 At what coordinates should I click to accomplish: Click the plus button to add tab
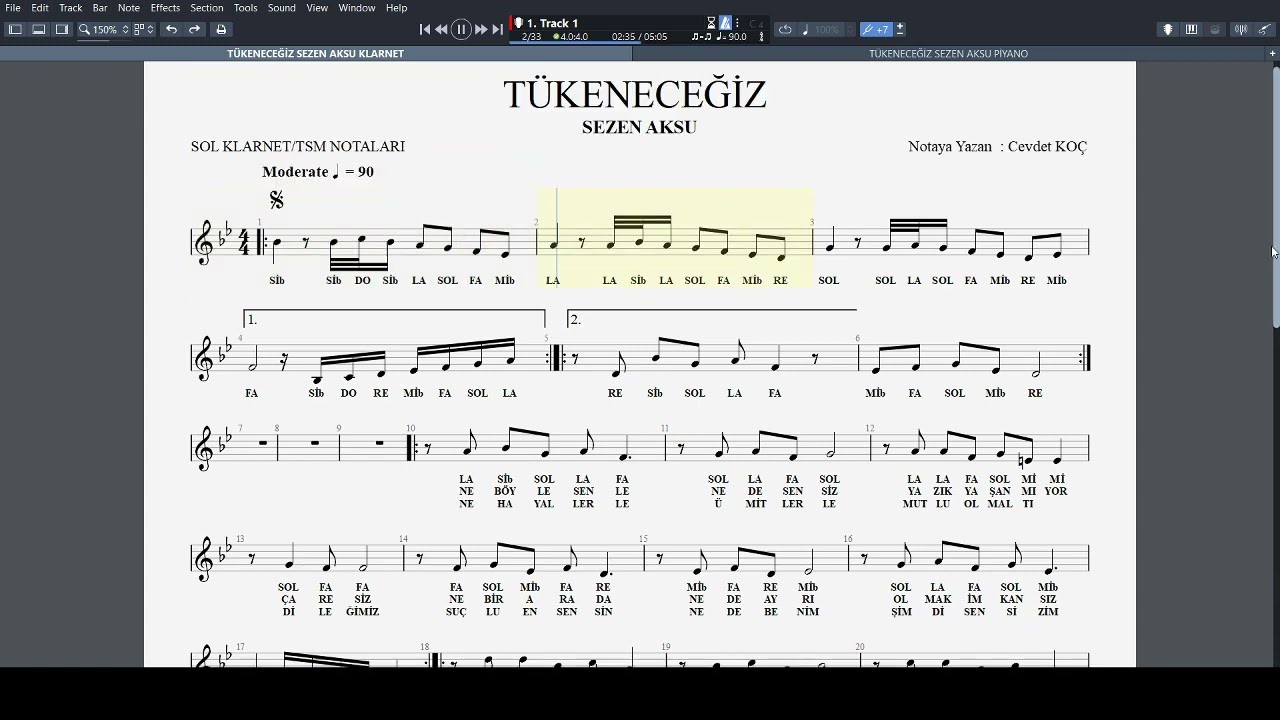[1272, 54]
